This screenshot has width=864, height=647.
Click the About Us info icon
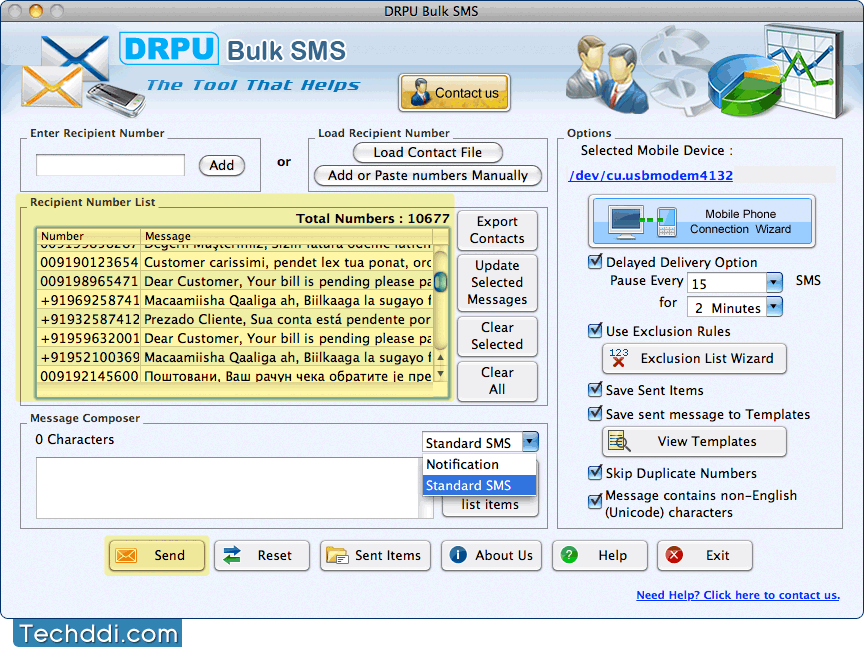[x=458, y=554]
